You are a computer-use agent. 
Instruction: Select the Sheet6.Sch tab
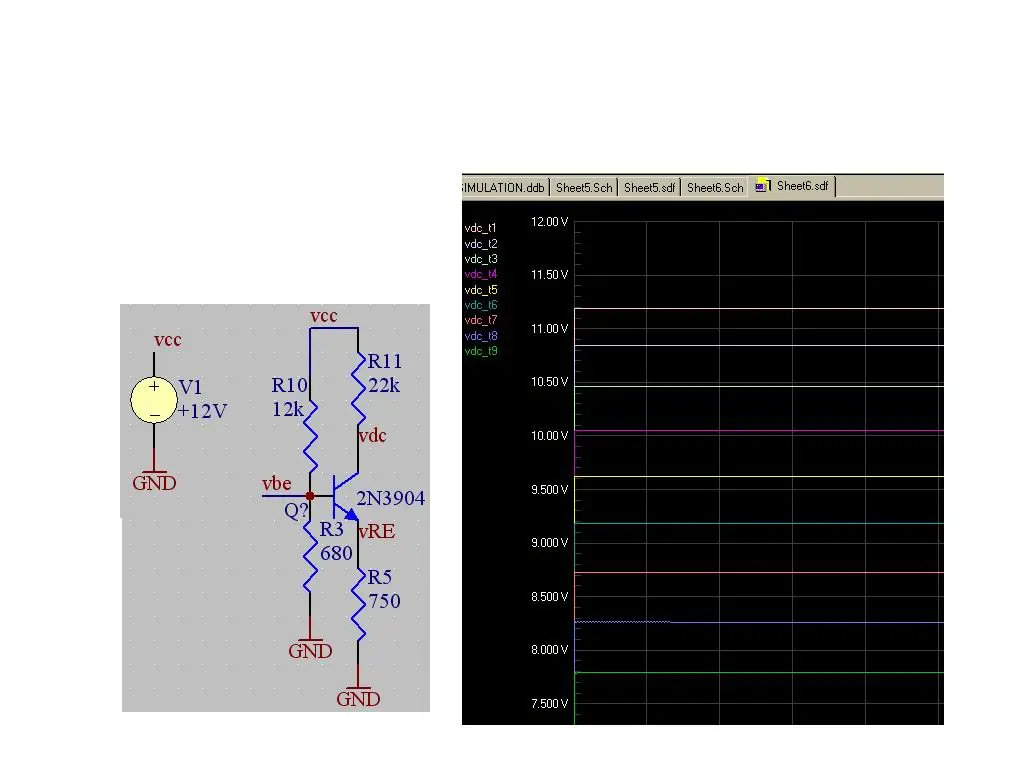pos(714,187)
